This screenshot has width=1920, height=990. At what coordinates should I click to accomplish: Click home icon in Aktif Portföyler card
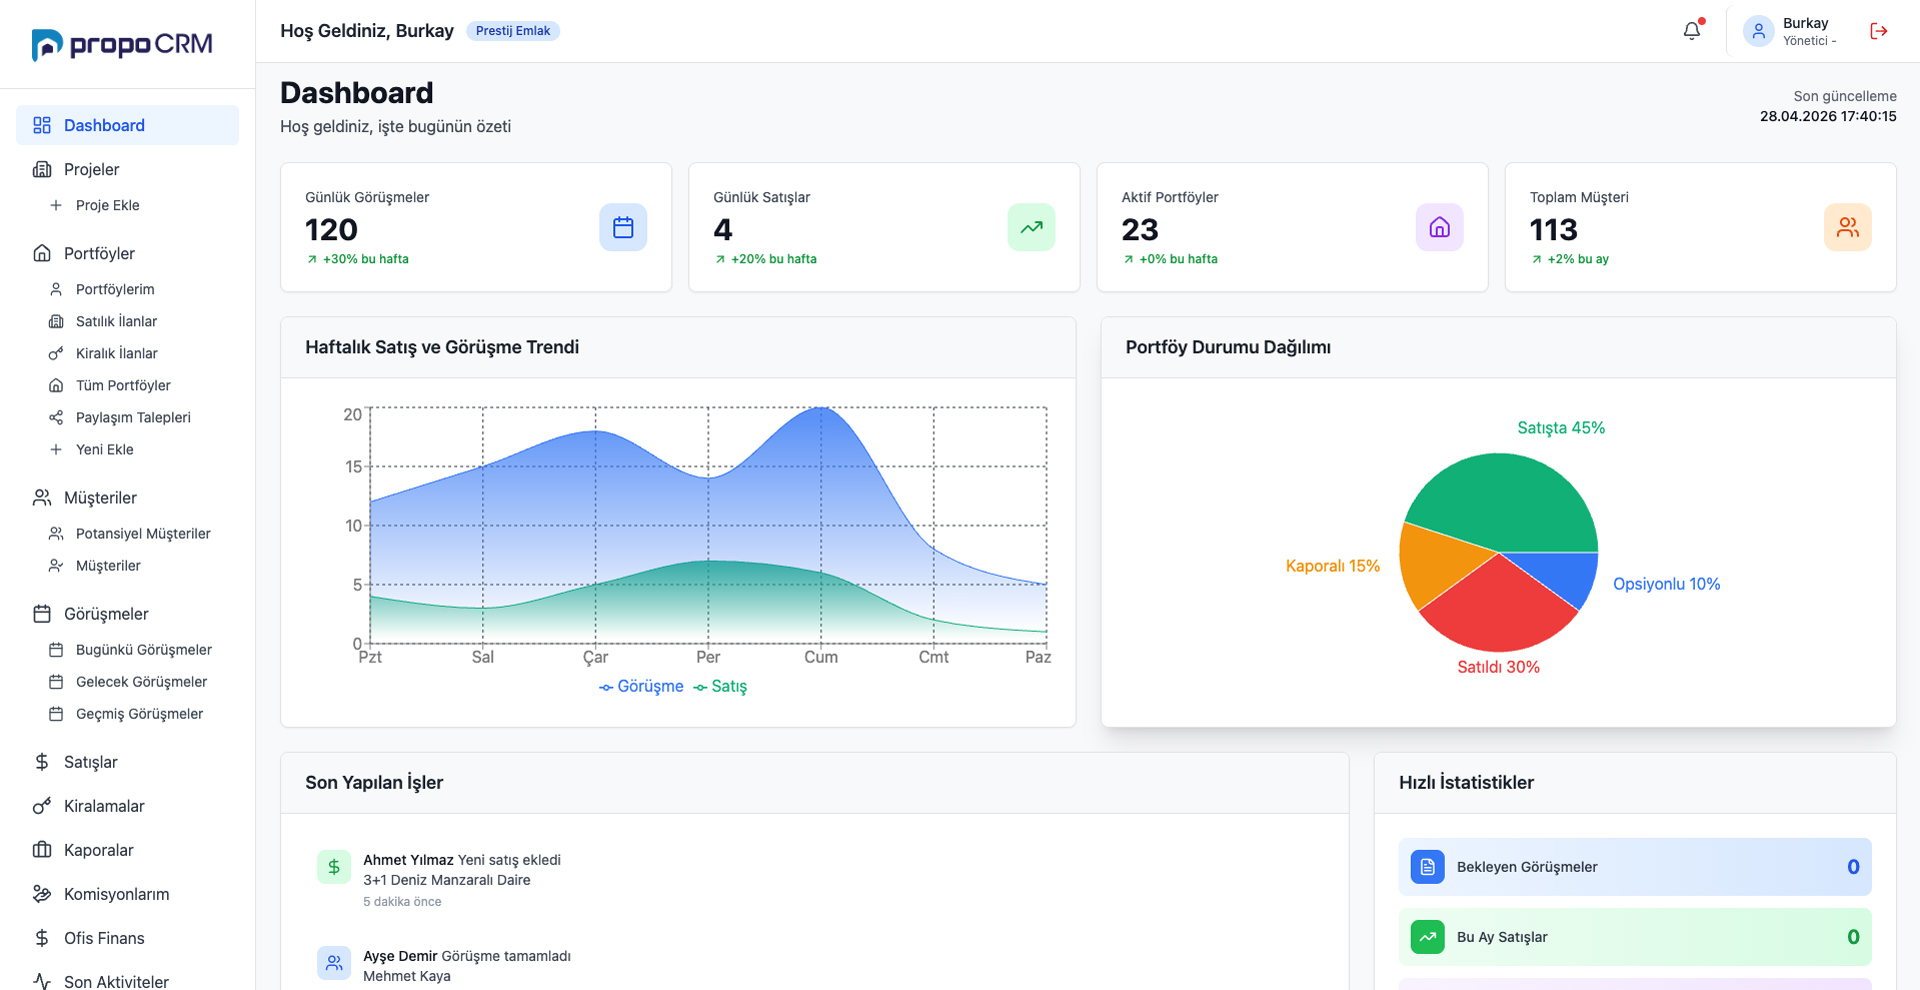(x=1439, y=228)
